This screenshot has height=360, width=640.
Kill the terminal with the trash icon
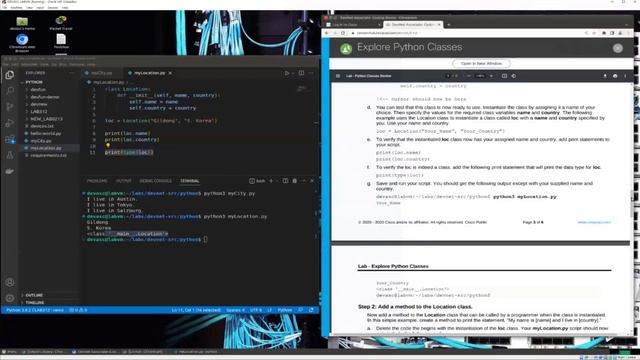click(295, 181)
